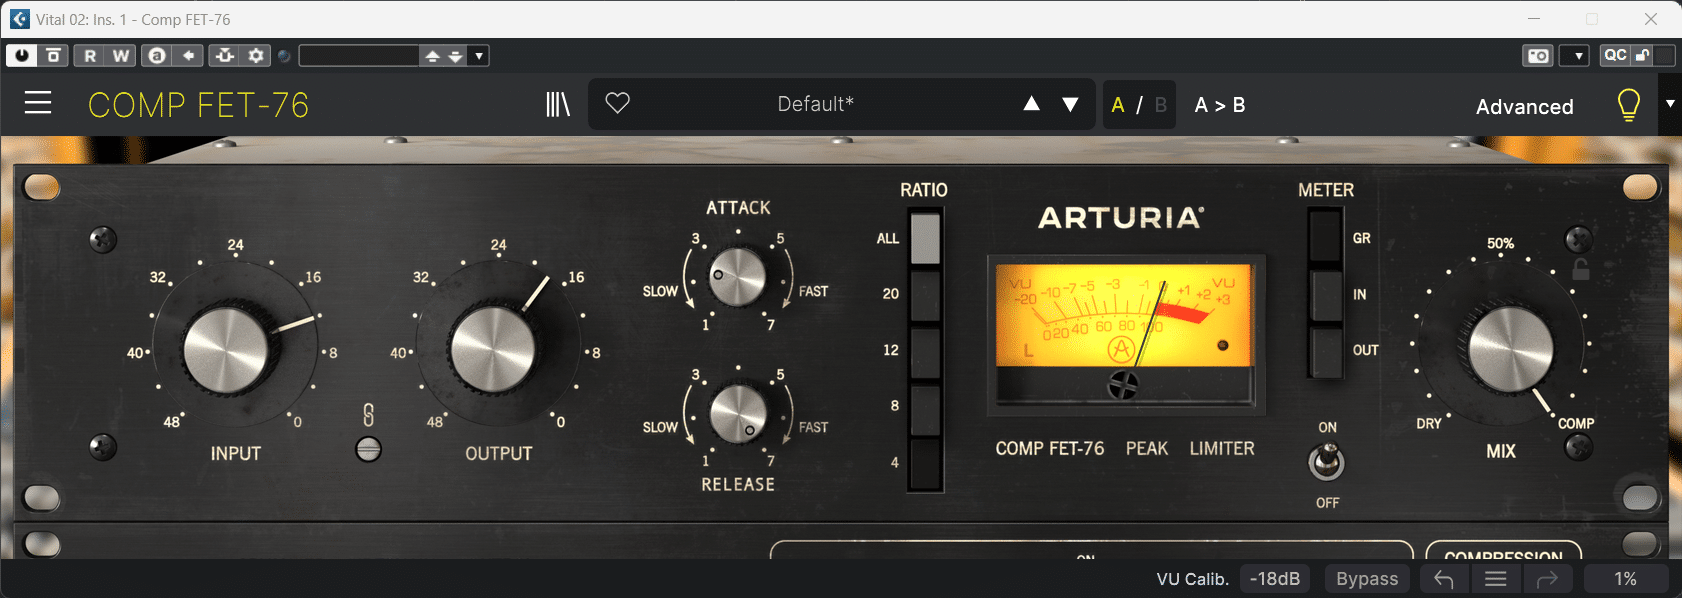Switch to state A
This screenshot has width=1682, height=598.
1118,105
